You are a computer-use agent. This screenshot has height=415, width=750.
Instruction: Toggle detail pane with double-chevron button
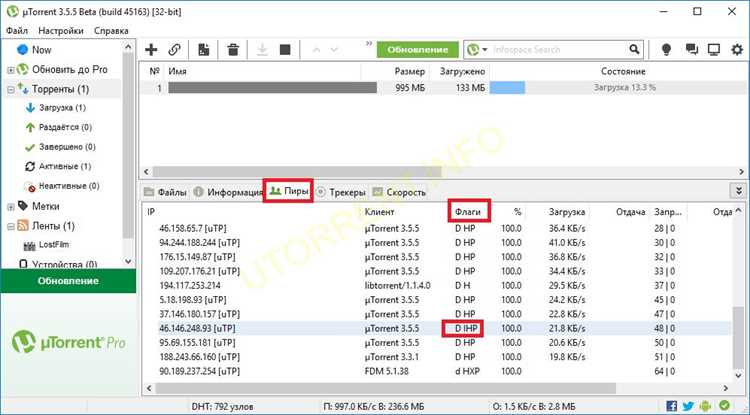click(738, 191)
